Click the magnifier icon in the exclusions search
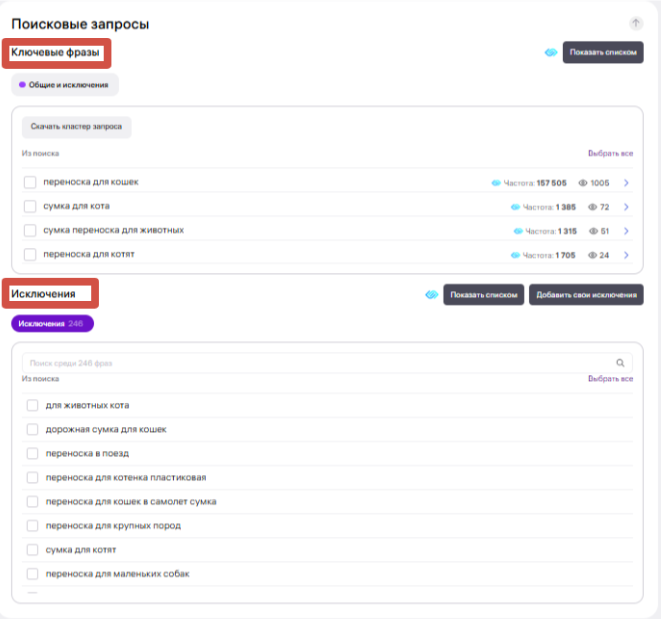The image size is (661, 619). tap(620, 363)
